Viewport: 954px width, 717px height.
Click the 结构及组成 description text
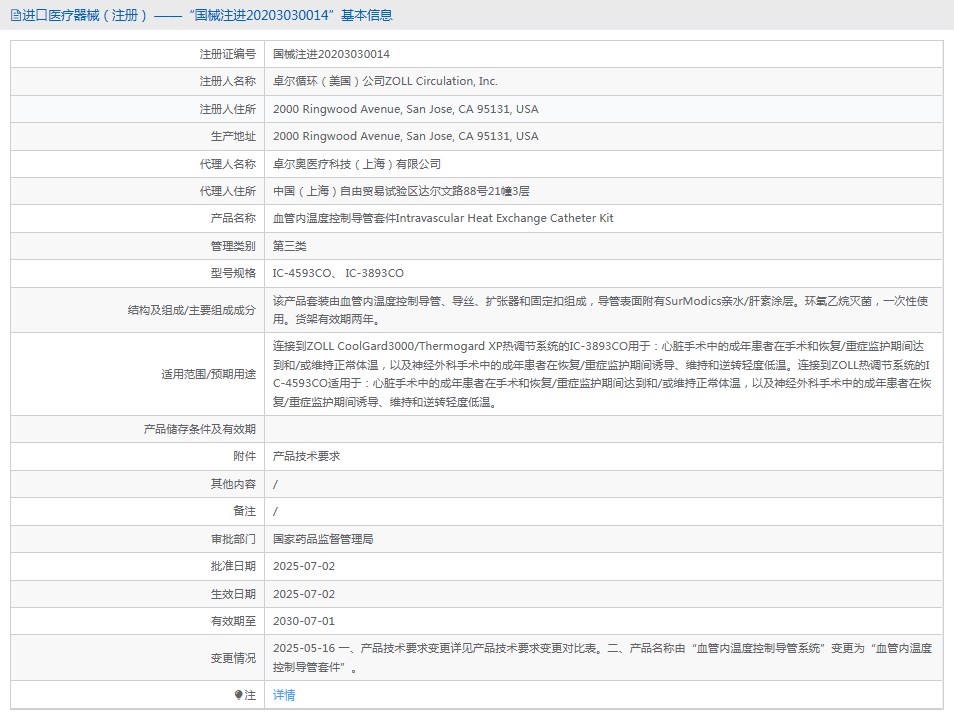point(600,310)
